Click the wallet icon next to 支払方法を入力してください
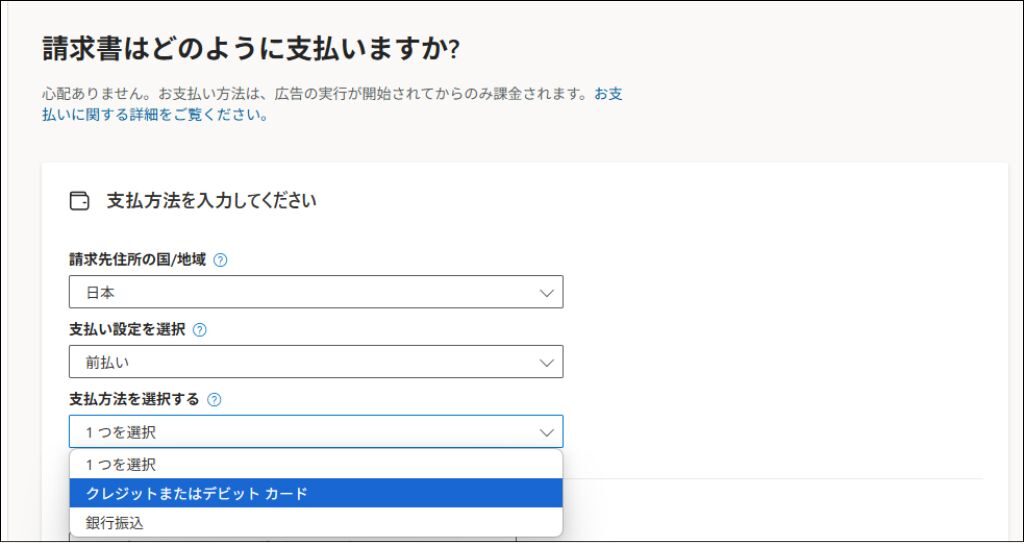 [80, 201]
